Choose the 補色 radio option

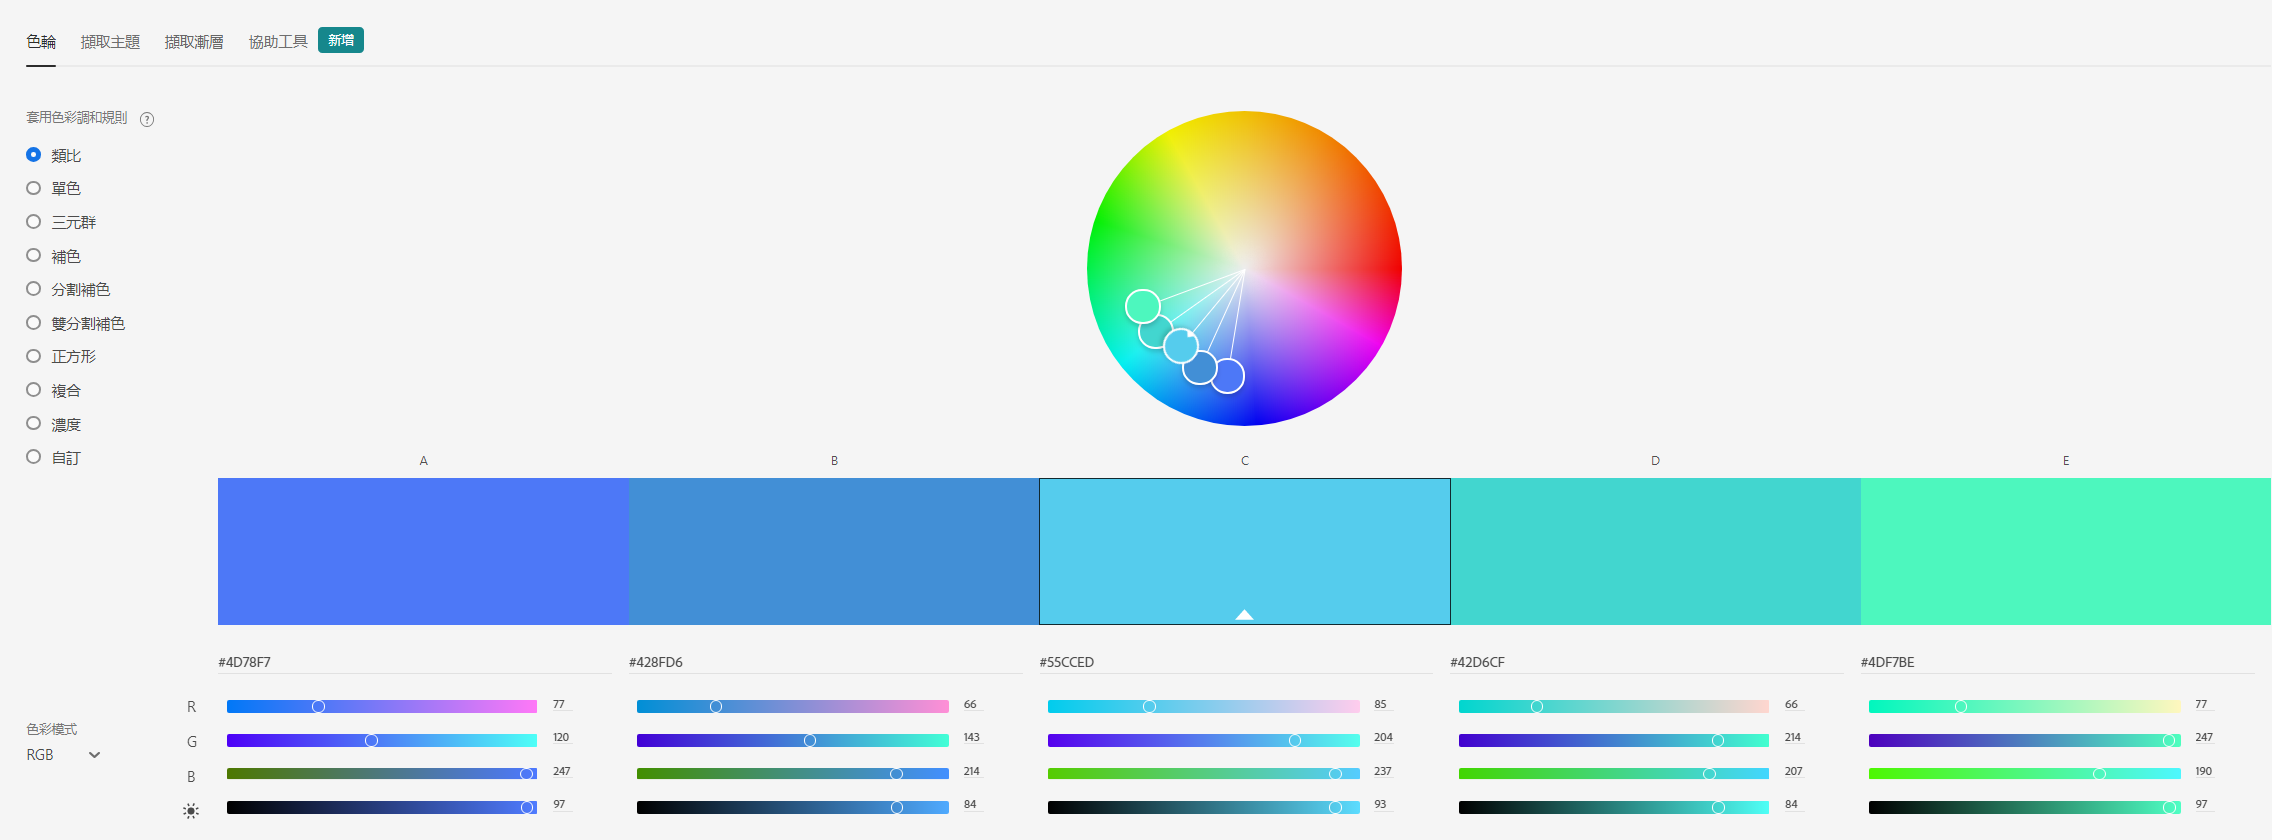54,256
